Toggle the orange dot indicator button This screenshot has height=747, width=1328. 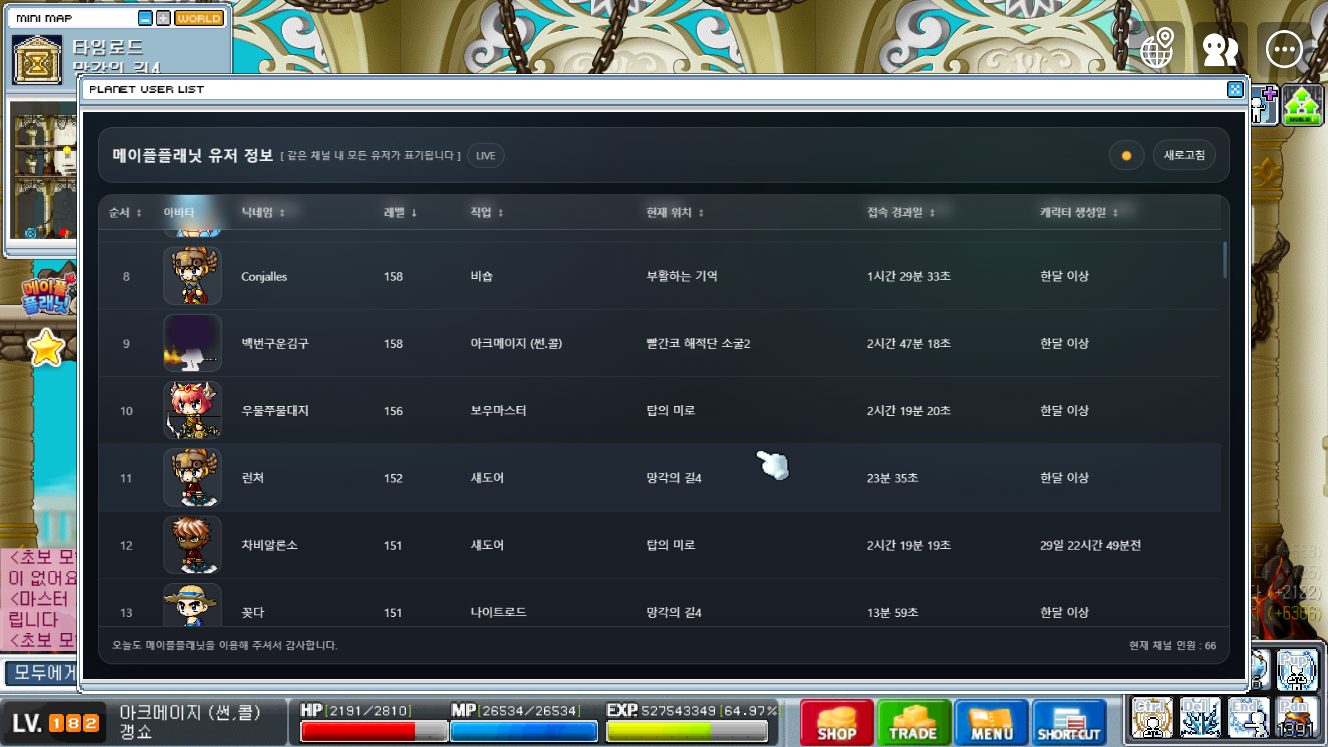click(1126, 155)
